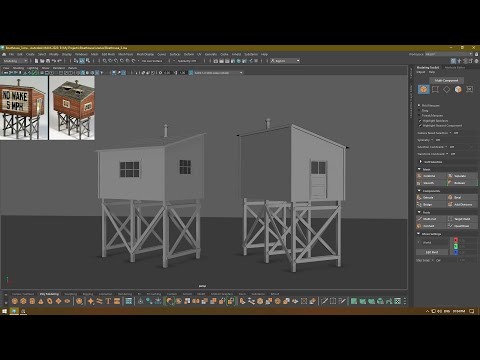
Task: Open the Workspace dropdown
Action: pyautogui.click(x=449, y=54)
